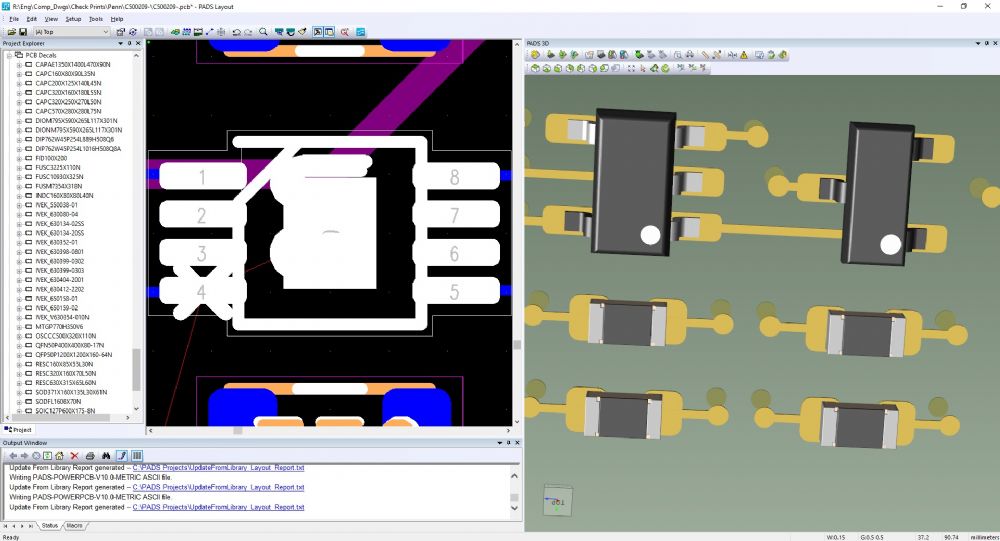Open the Help menu

117,19
